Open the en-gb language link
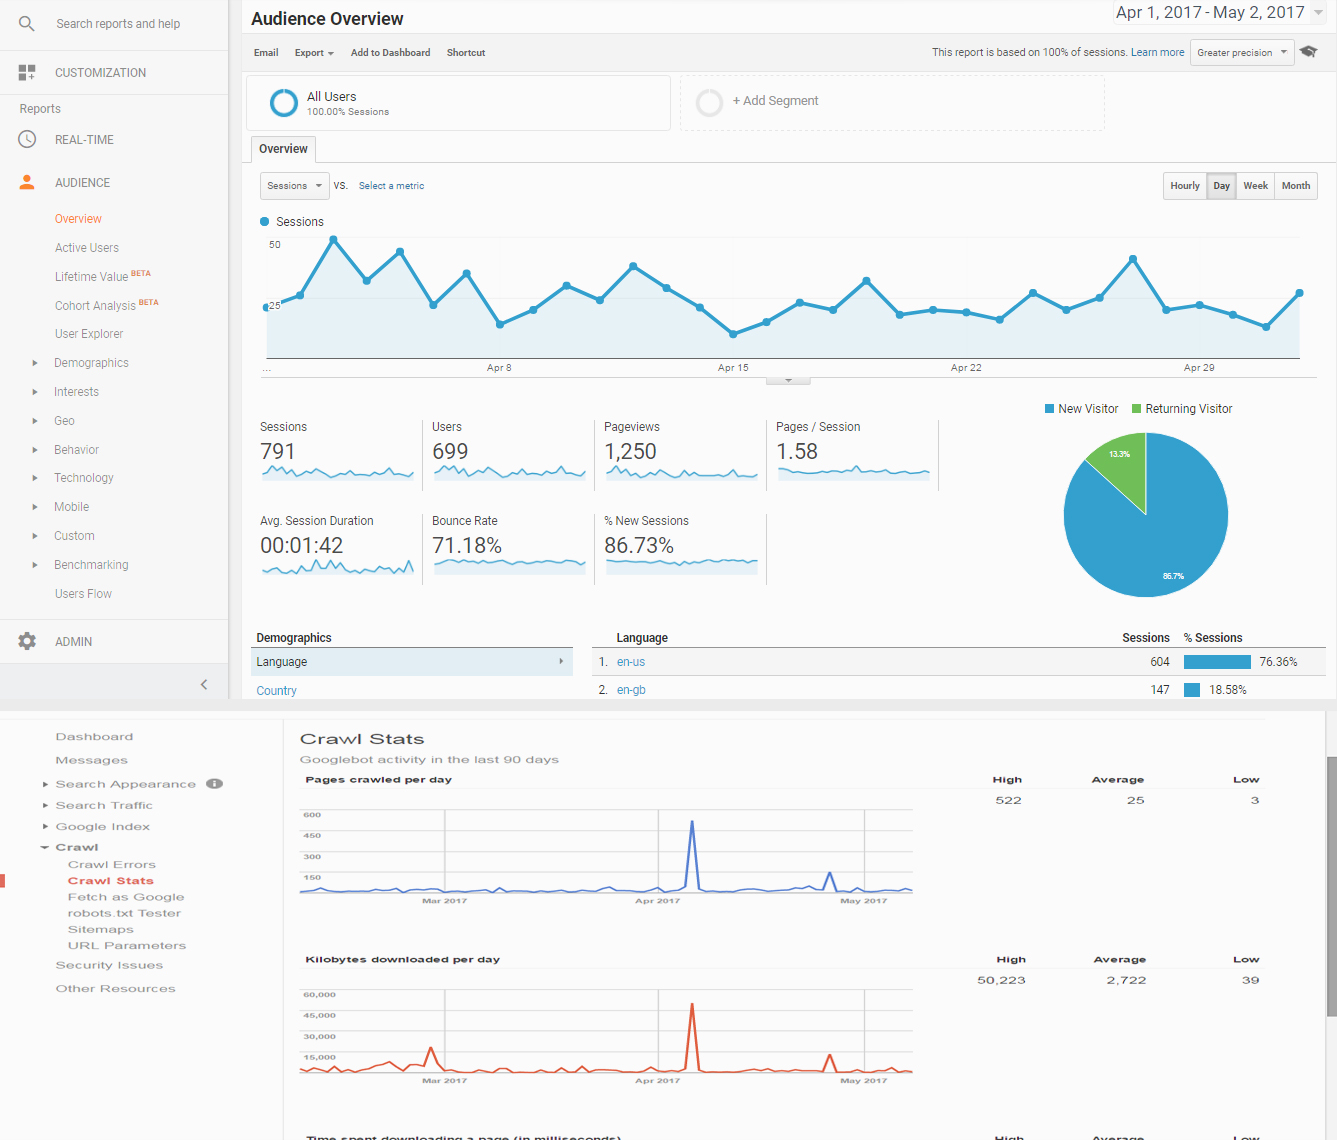Viewport: 1337px width, 1140px height. tap(631, 690)
